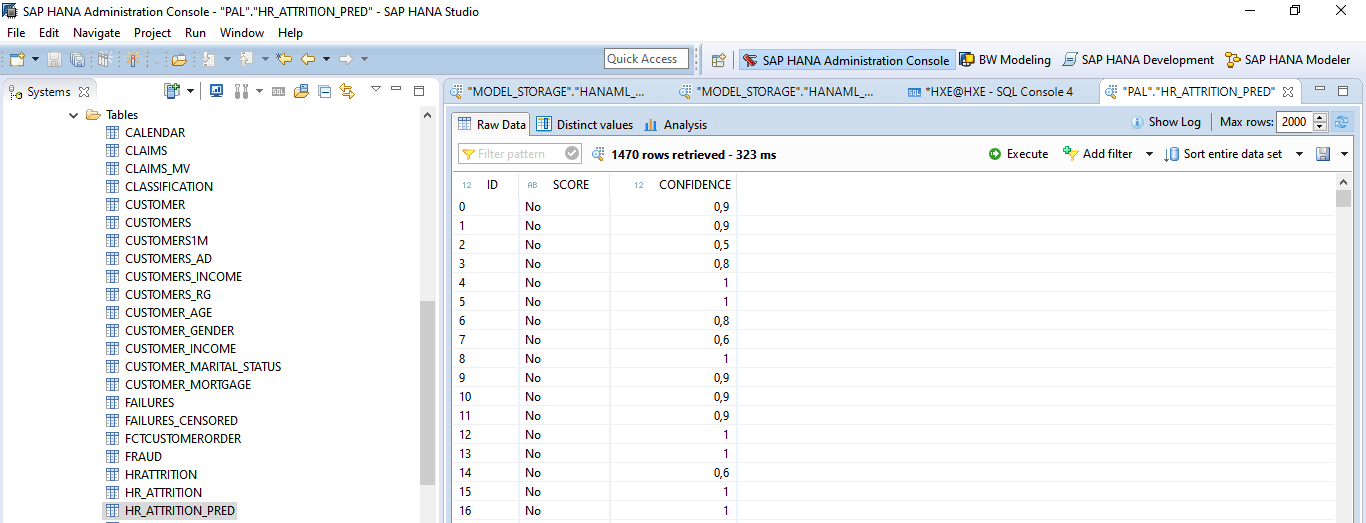Viewport: 1366px width, 523px height.
Task: Open the Systems view menu triangle
Action: tap(376, 90)
